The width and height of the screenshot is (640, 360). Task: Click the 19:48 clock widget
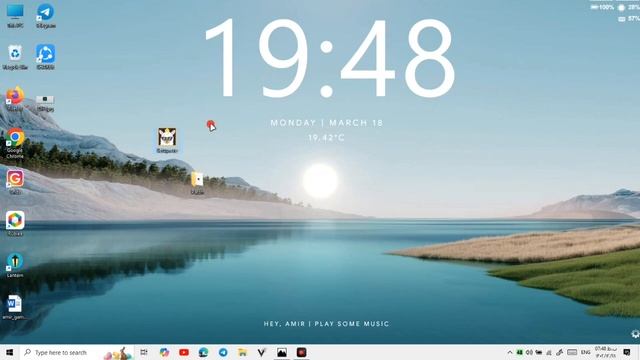tap(330, 58)
